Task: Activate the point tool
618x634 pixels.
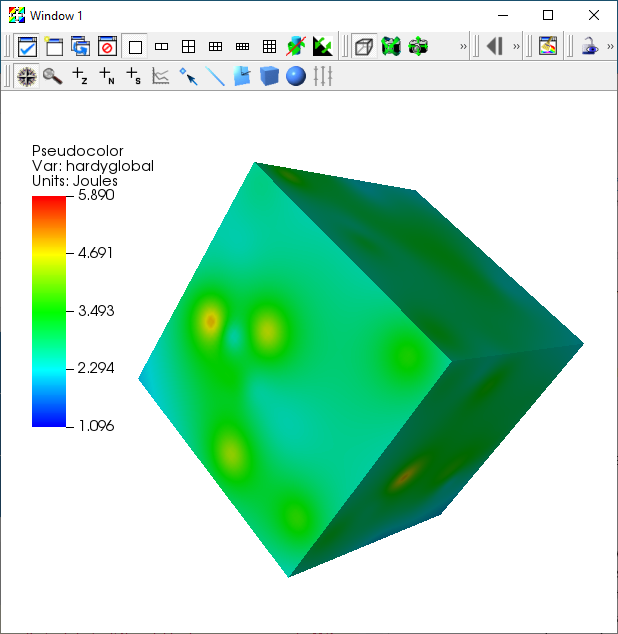Action: [188, 76]
